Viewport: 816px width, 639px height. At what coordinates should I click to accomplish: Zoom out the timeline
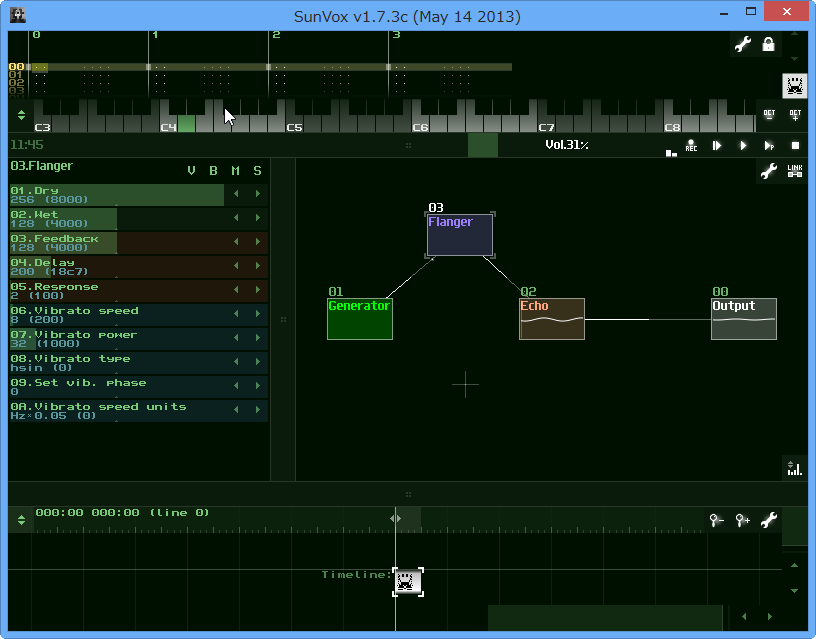click(717, 520)
